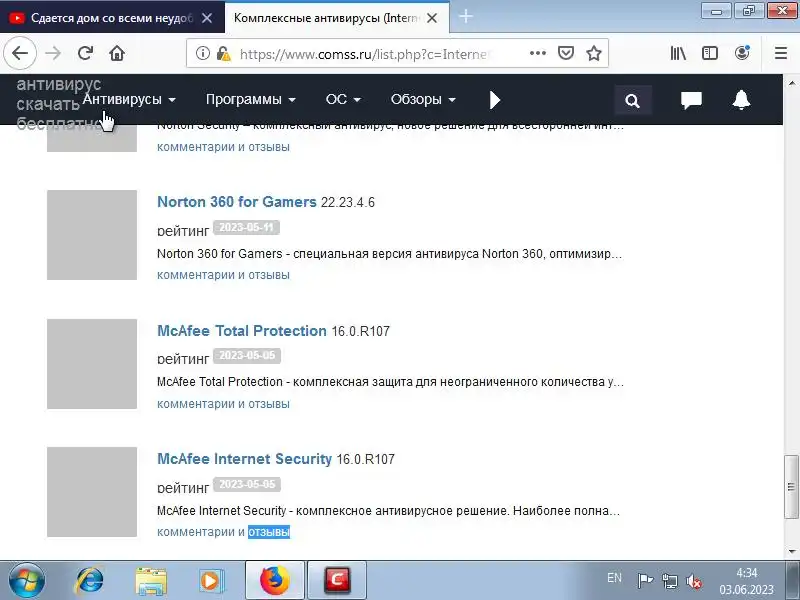
Task: Open page actions three-dot menu
Action: 538,53
